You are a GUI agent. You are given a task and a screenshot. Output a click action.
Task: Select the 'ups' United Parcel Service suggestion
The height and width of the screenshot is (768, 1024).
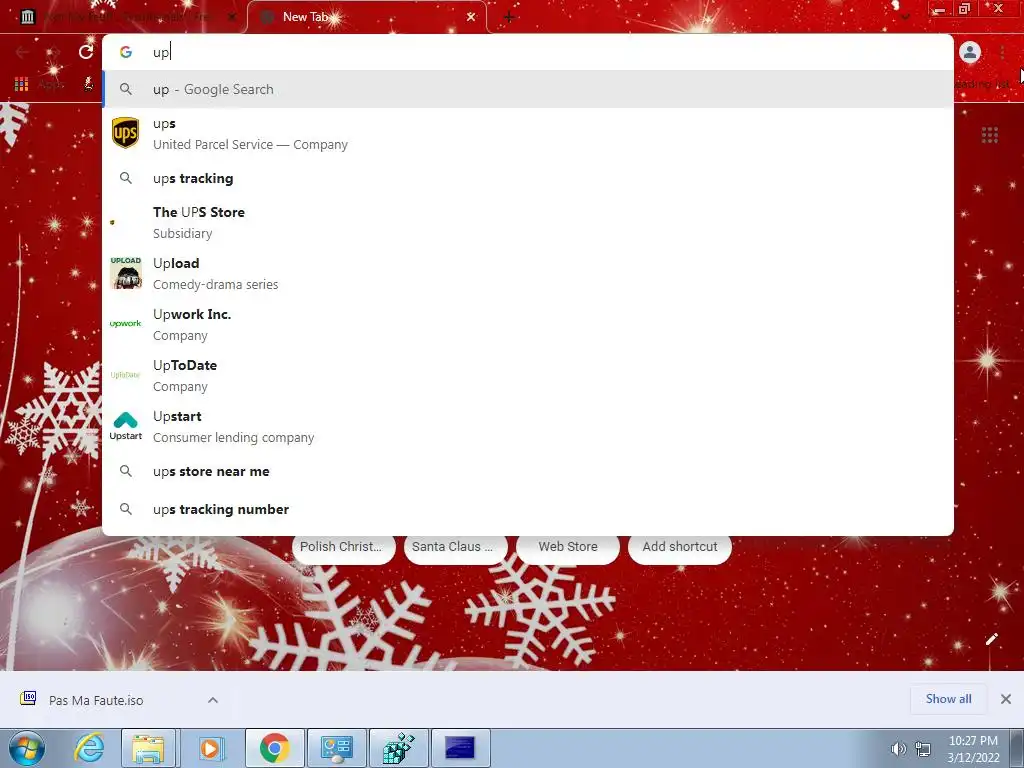(x=528, y=133)
